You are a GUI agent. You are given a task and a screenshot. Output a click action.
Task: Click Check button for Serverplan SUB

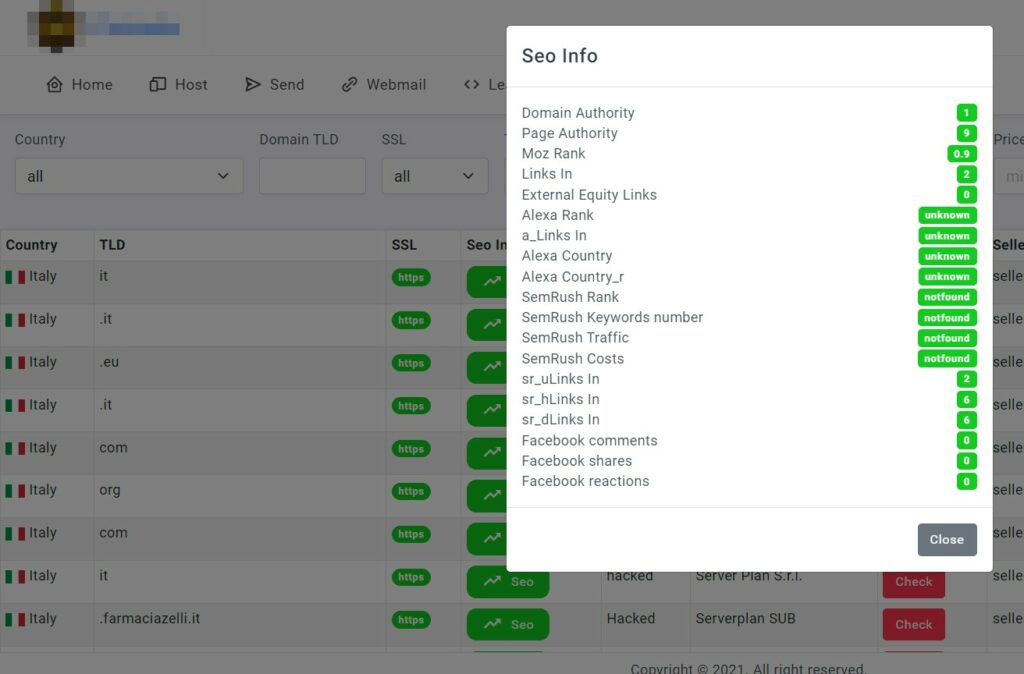click(913, 624)
